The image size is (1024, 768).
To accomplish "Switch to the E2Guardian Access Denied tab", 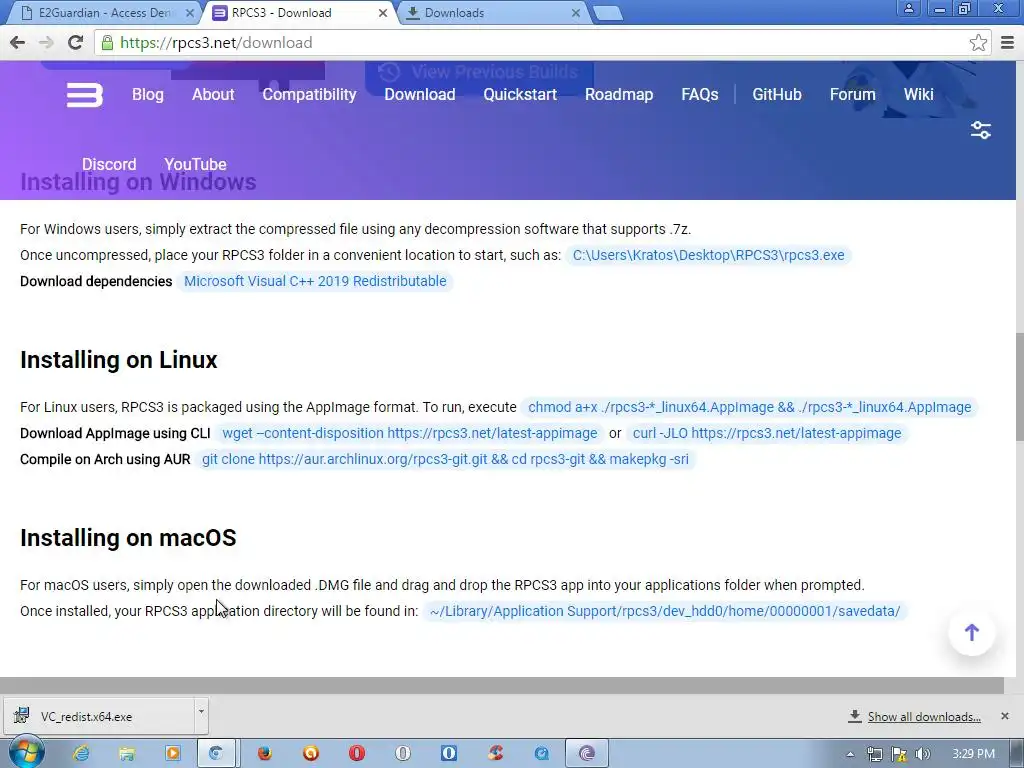I will coord(104,13).
